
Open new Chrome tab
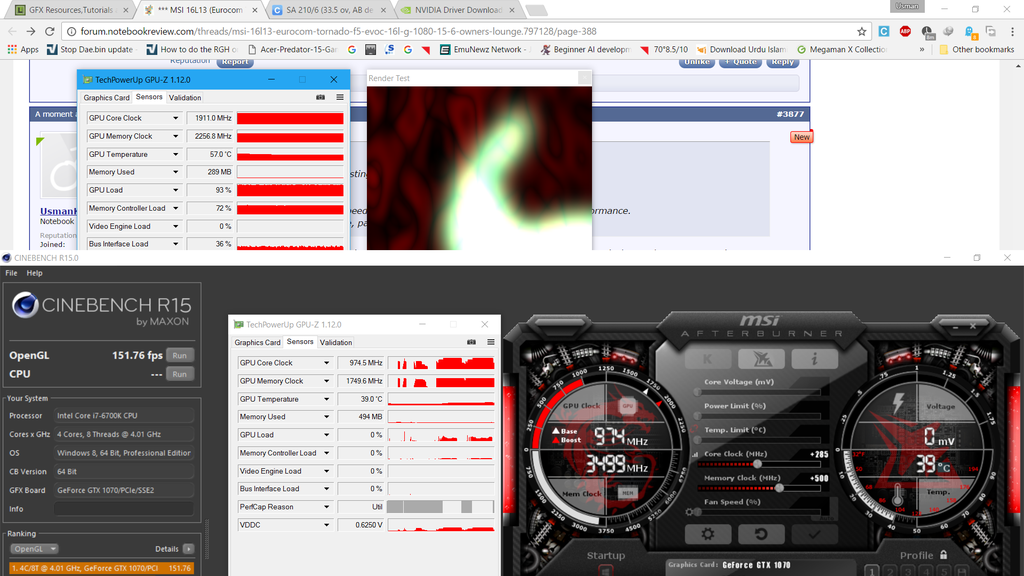click(x=536, y=10)
